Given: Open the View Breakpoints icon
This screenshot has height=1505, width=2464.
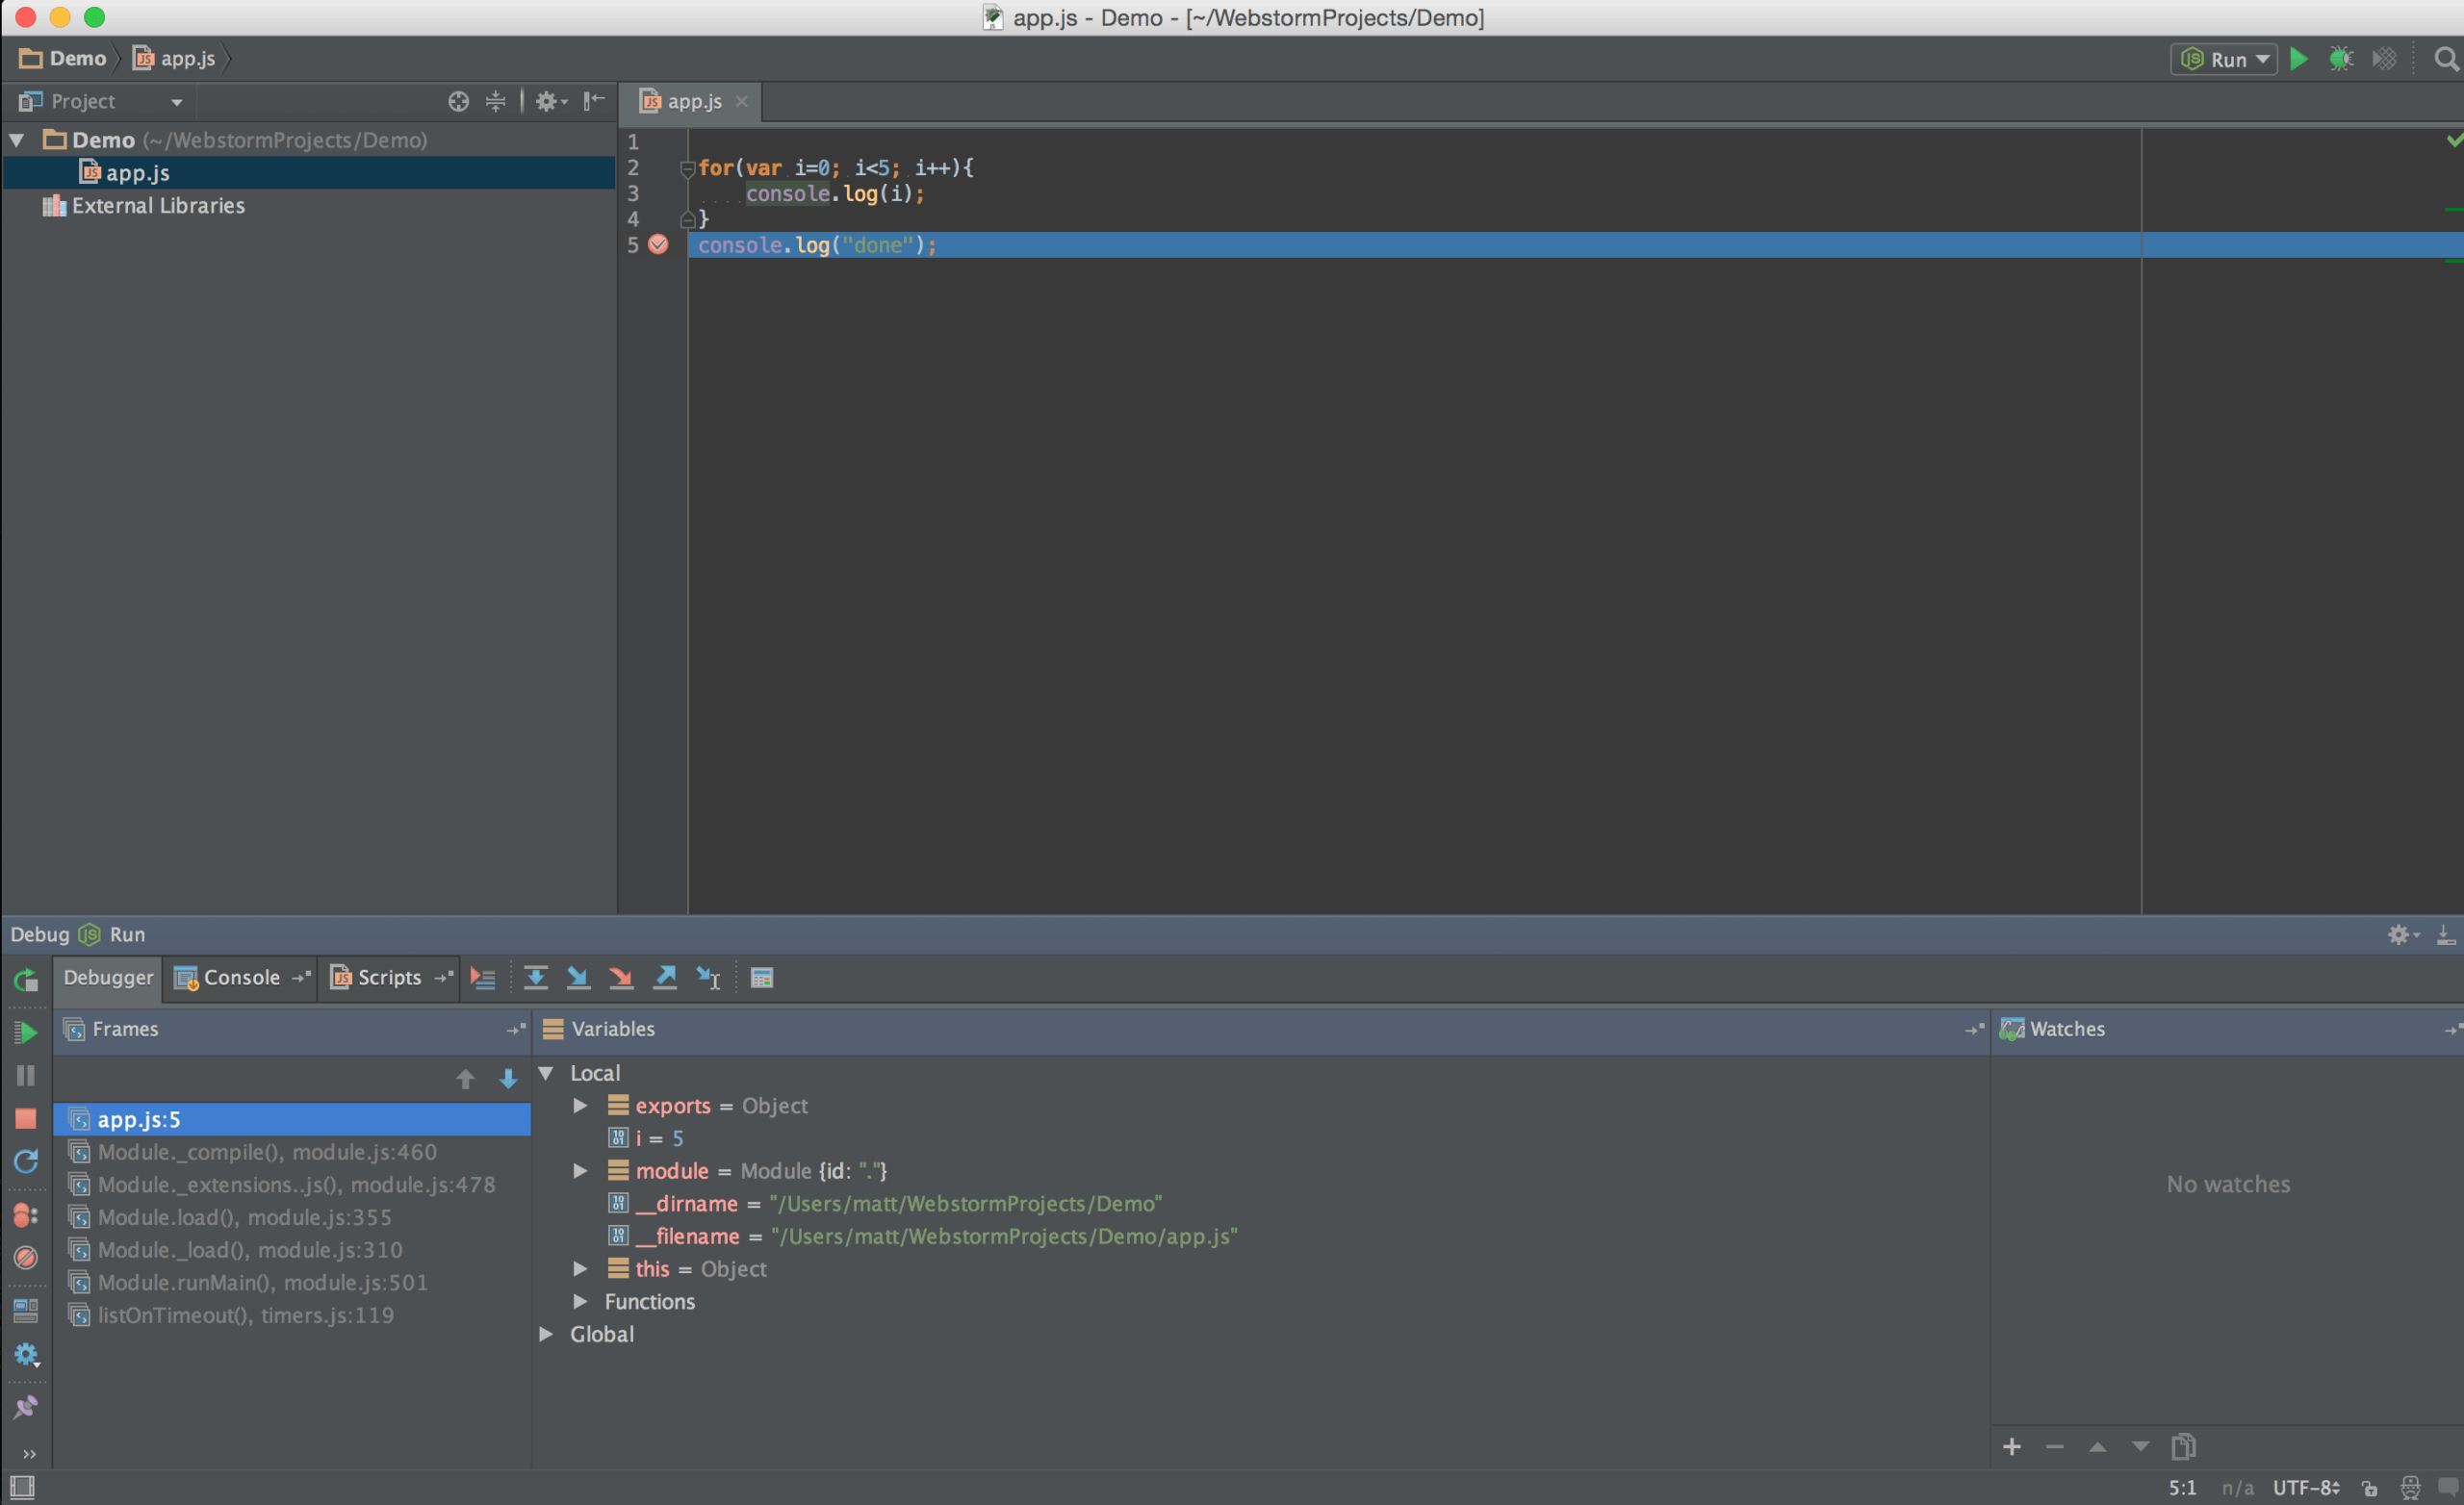Looking at the screenshot, I should [x=26, y=1214].
